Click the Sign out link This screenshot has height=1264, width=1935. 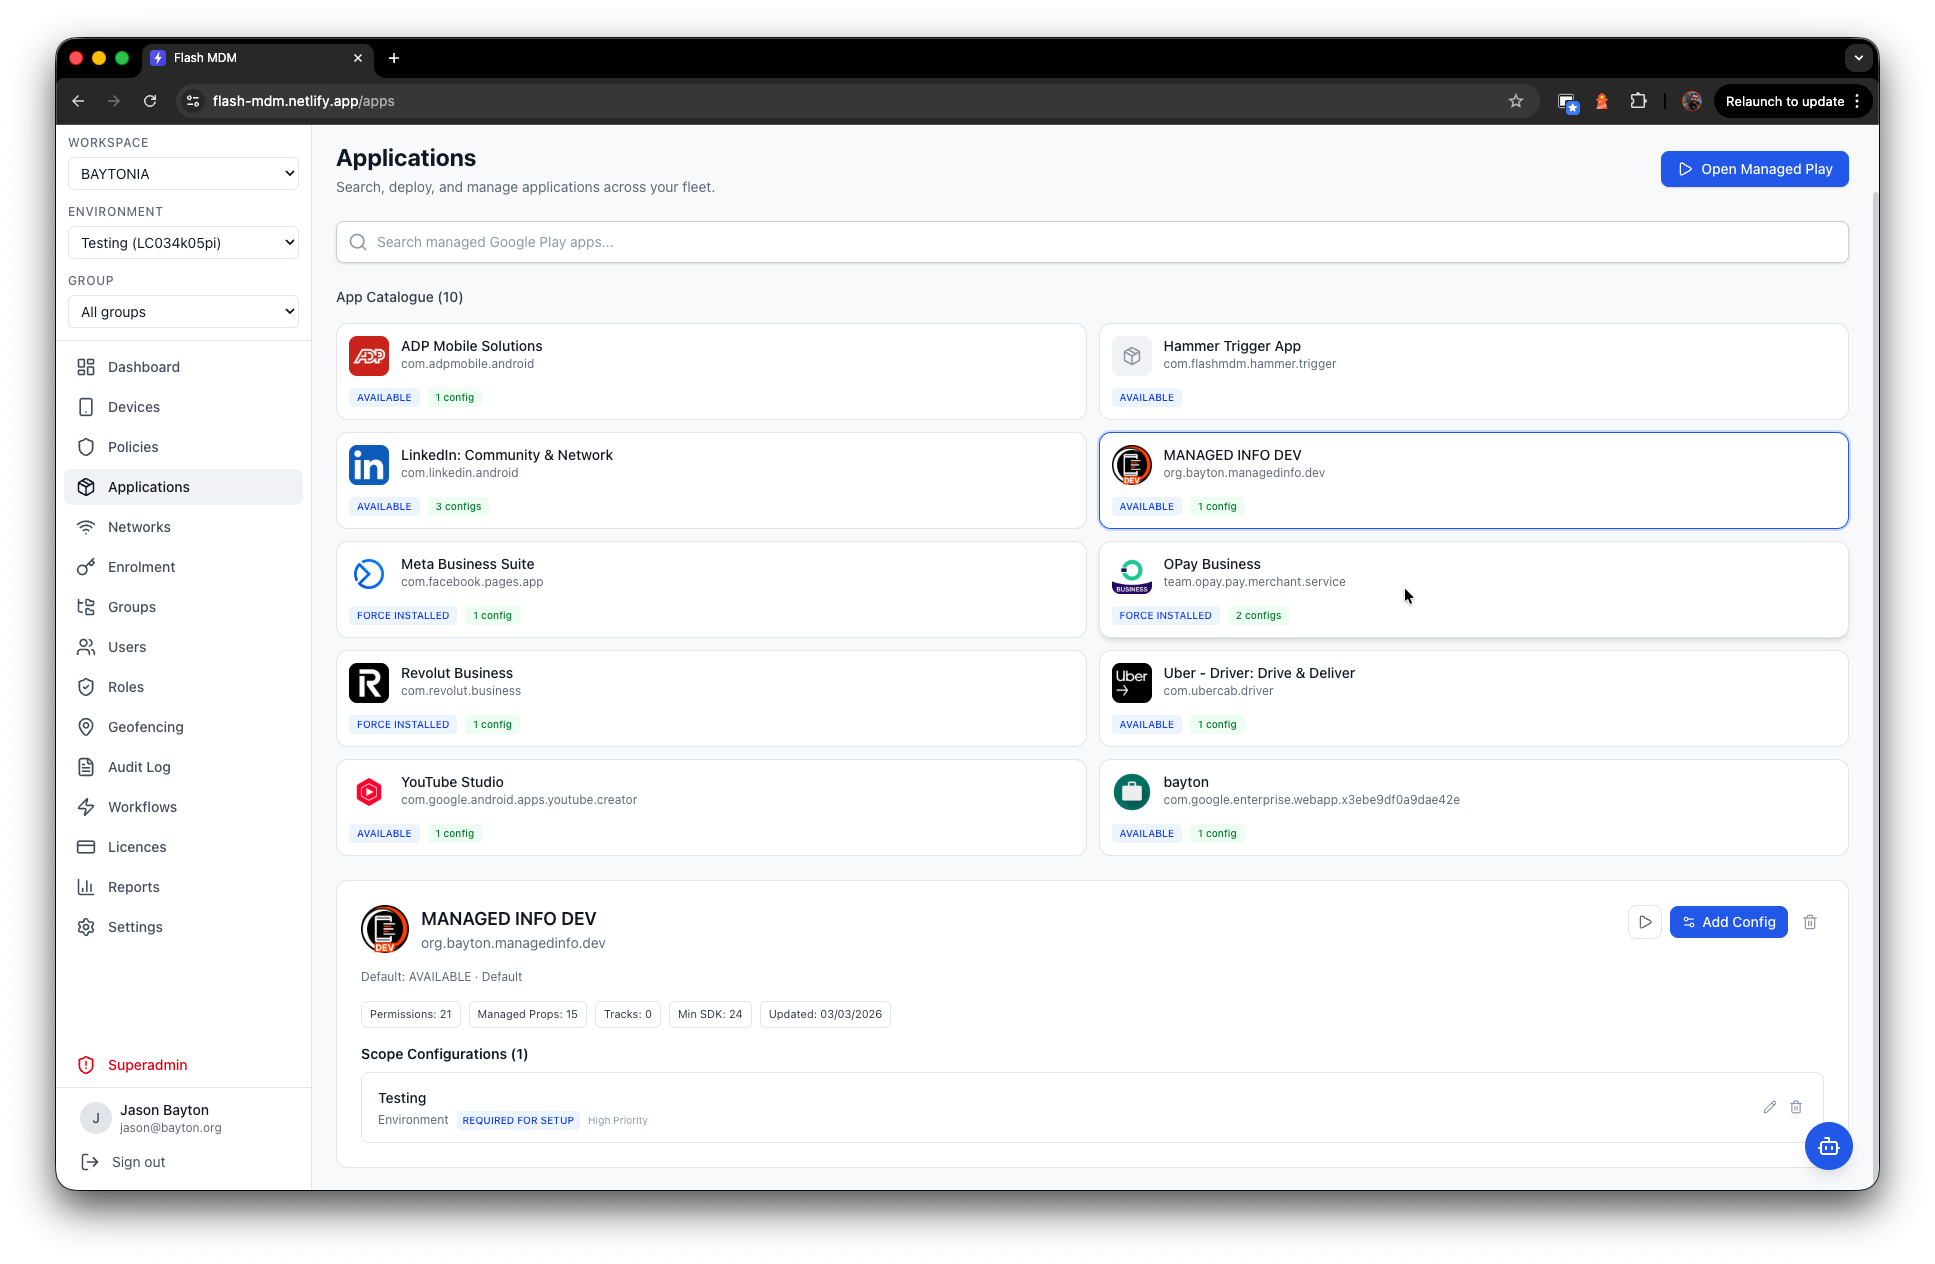coord(138,1162)
